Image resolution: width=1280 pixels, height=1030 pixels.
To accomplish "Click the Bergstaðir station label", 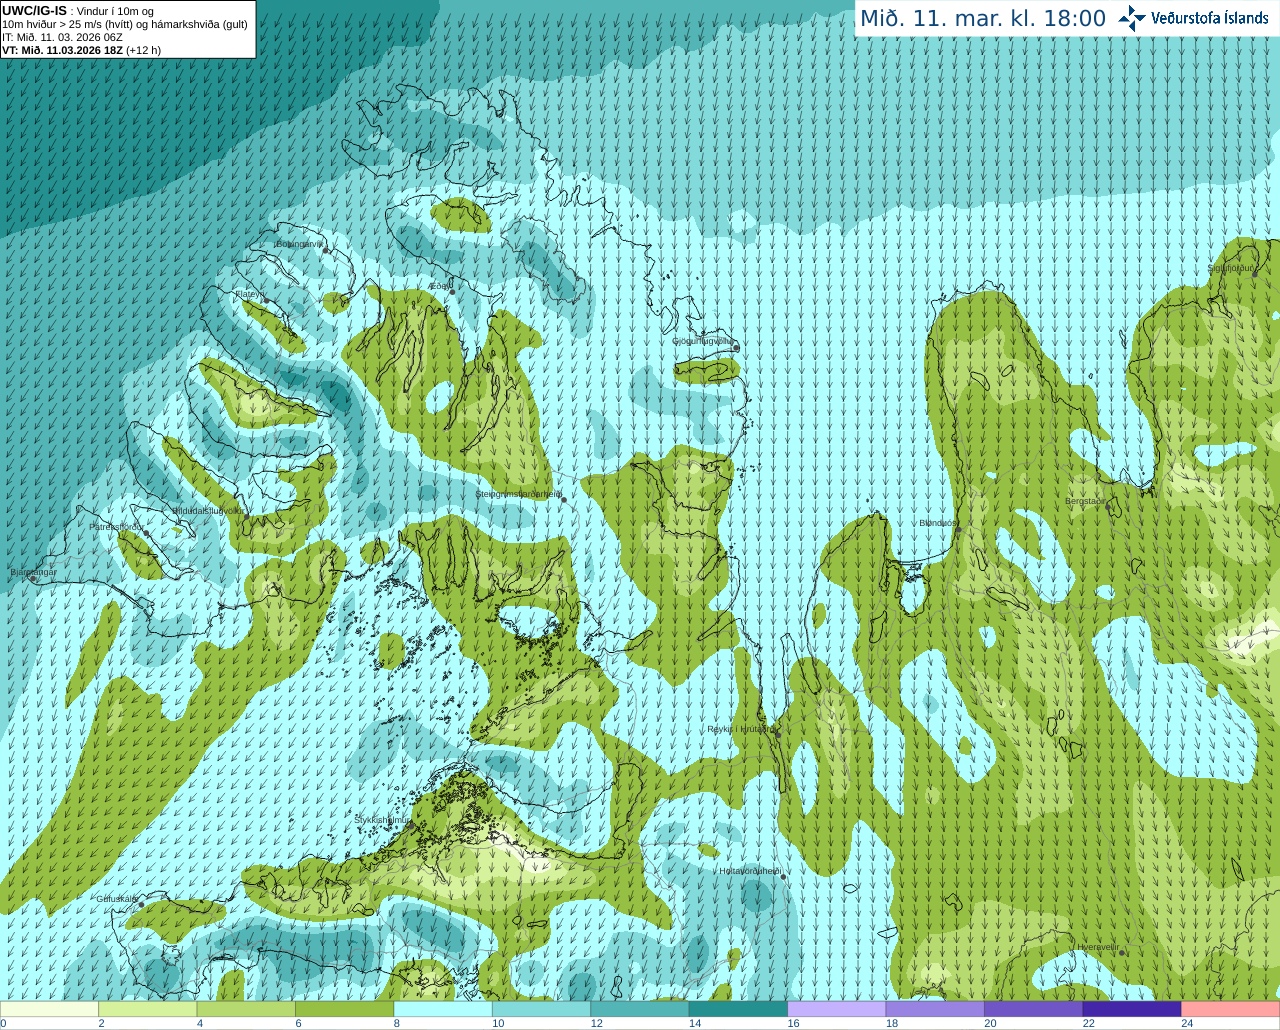I will click(x=1085, y=501).
